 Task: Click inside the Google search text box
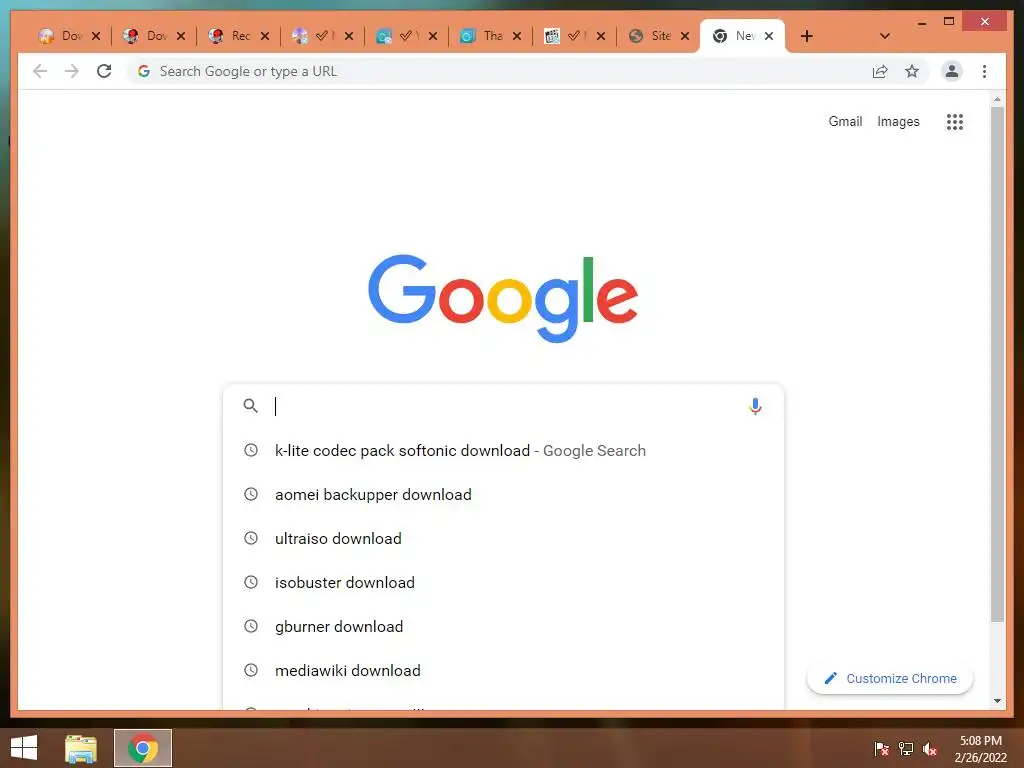point(506,406)
